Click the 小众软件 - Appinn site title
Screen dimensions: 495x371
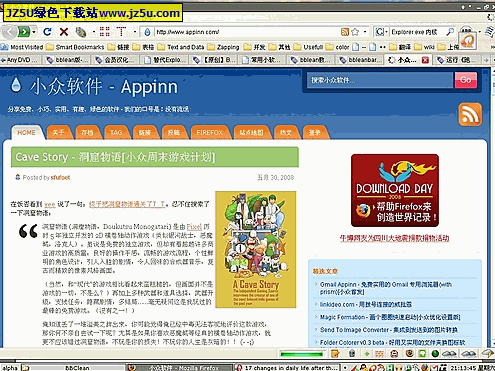click(x=104, y=87)
